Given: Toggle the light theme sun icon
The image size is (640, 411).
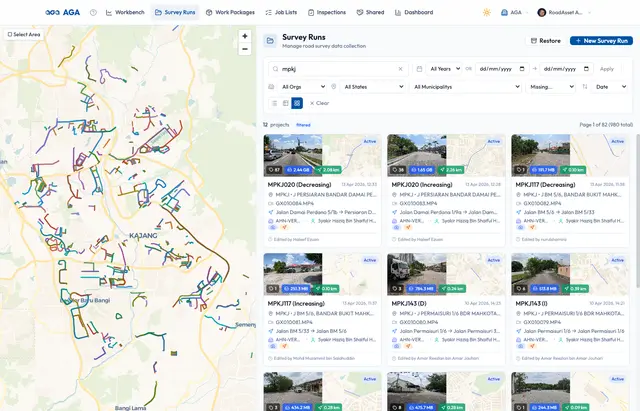Looking at the screenshot, I should tap(487, 13).
